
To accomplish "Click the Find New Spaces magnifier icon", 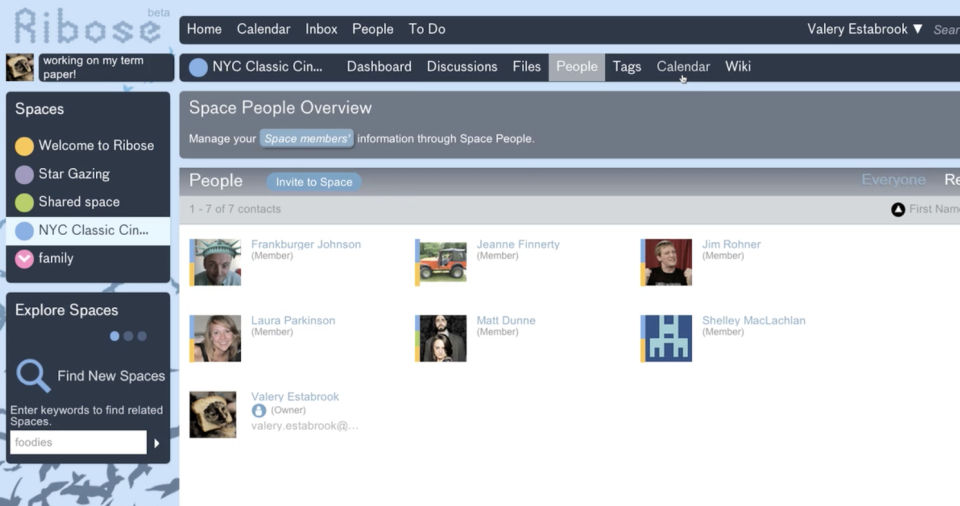I will pos(32,376).
